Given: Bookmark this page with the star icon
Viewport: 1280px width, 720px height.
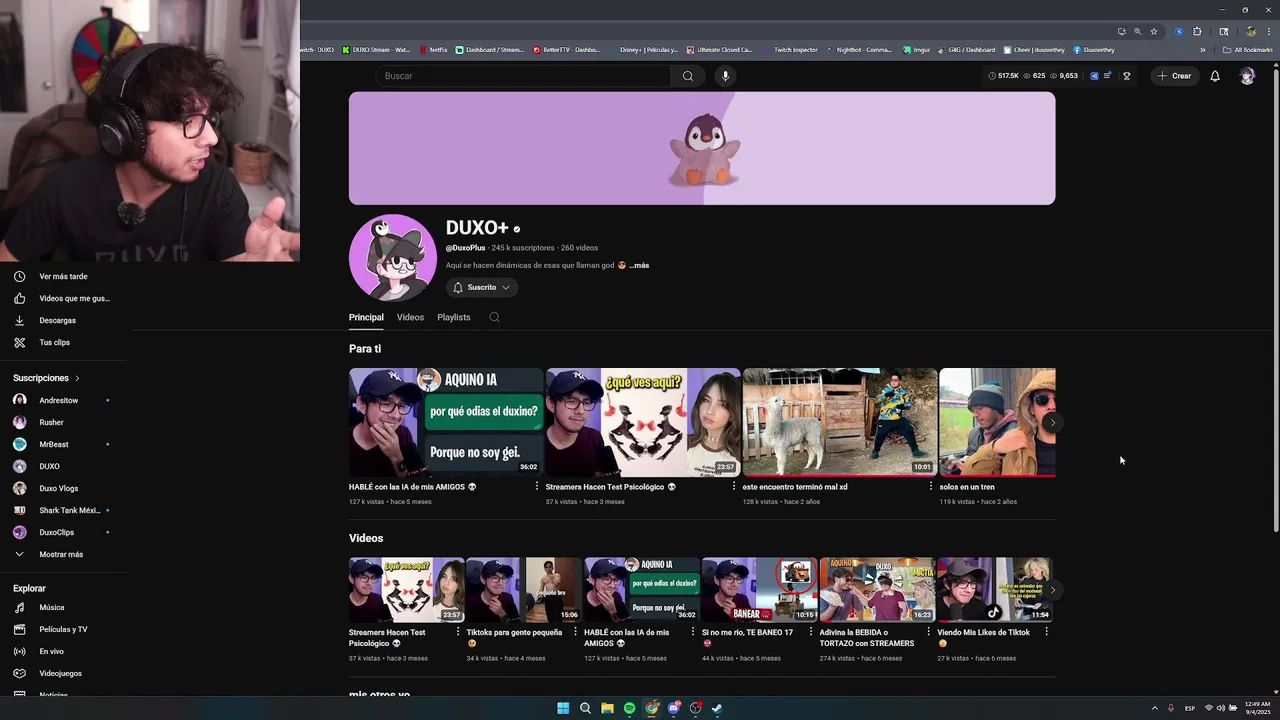Looking at the screenshot, I should click(x=1153, y=31).
